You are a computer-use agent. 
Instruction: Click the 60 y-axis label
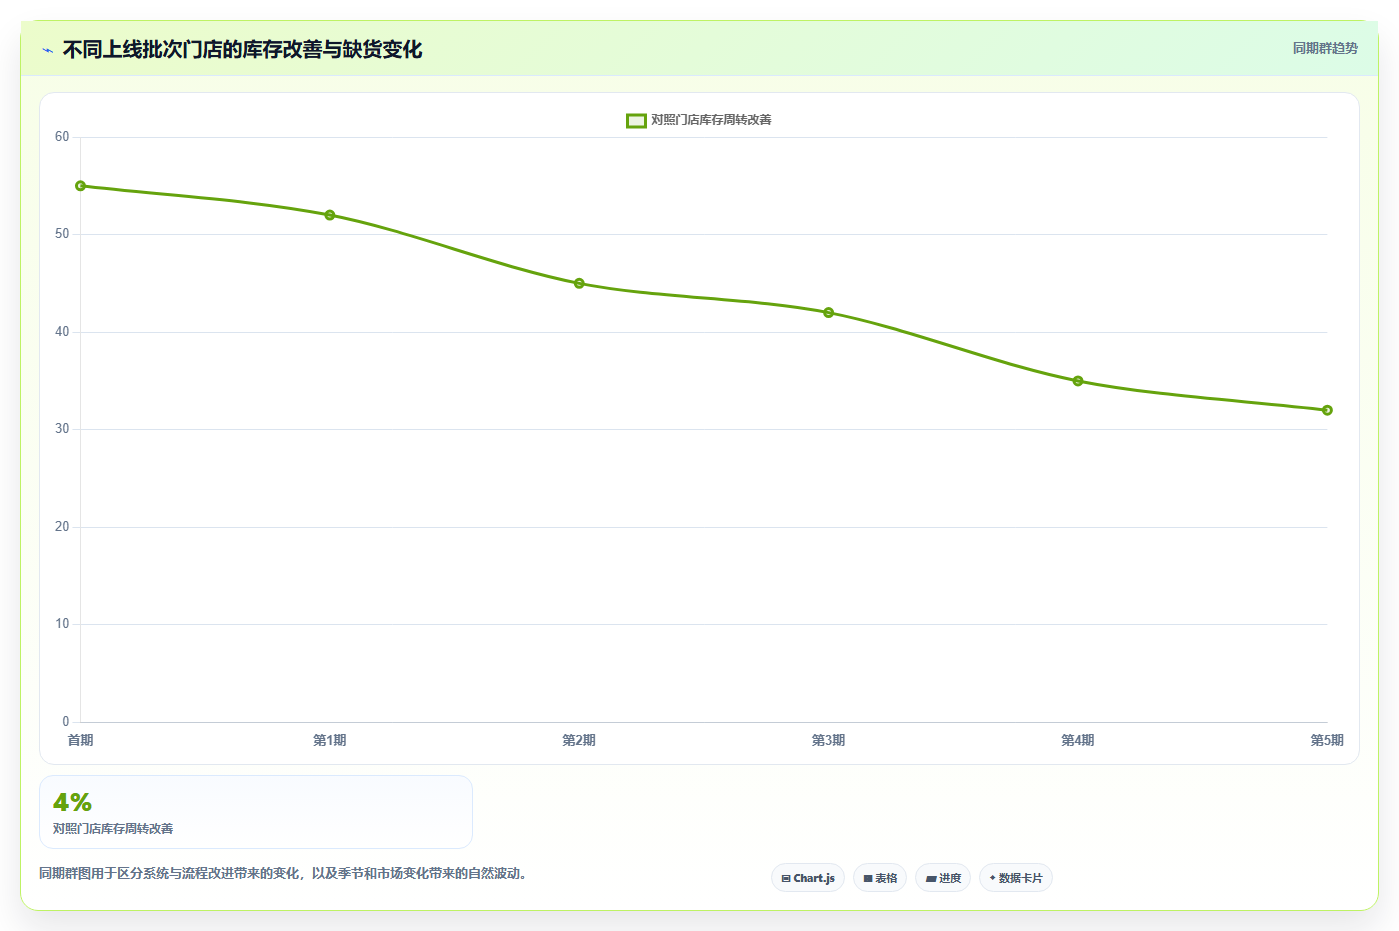point(62,137)
